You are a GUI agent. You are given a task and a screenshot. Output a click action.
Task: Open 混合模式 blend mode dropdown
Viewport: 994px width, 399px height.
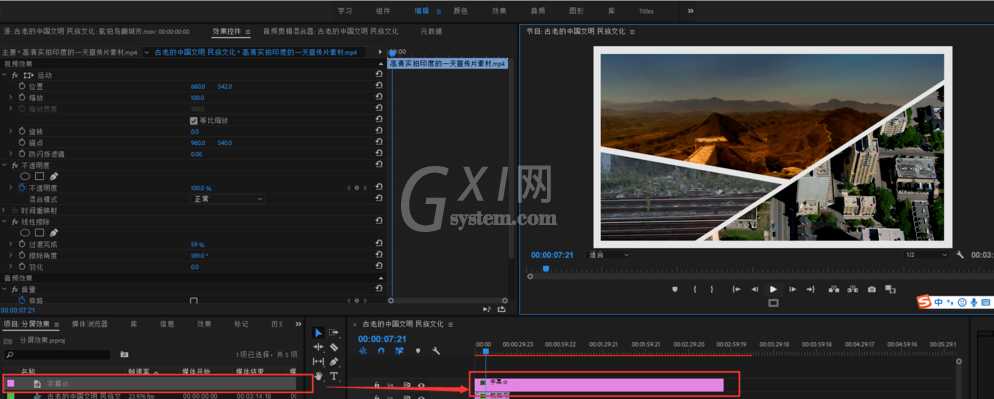tap(227, 199)
